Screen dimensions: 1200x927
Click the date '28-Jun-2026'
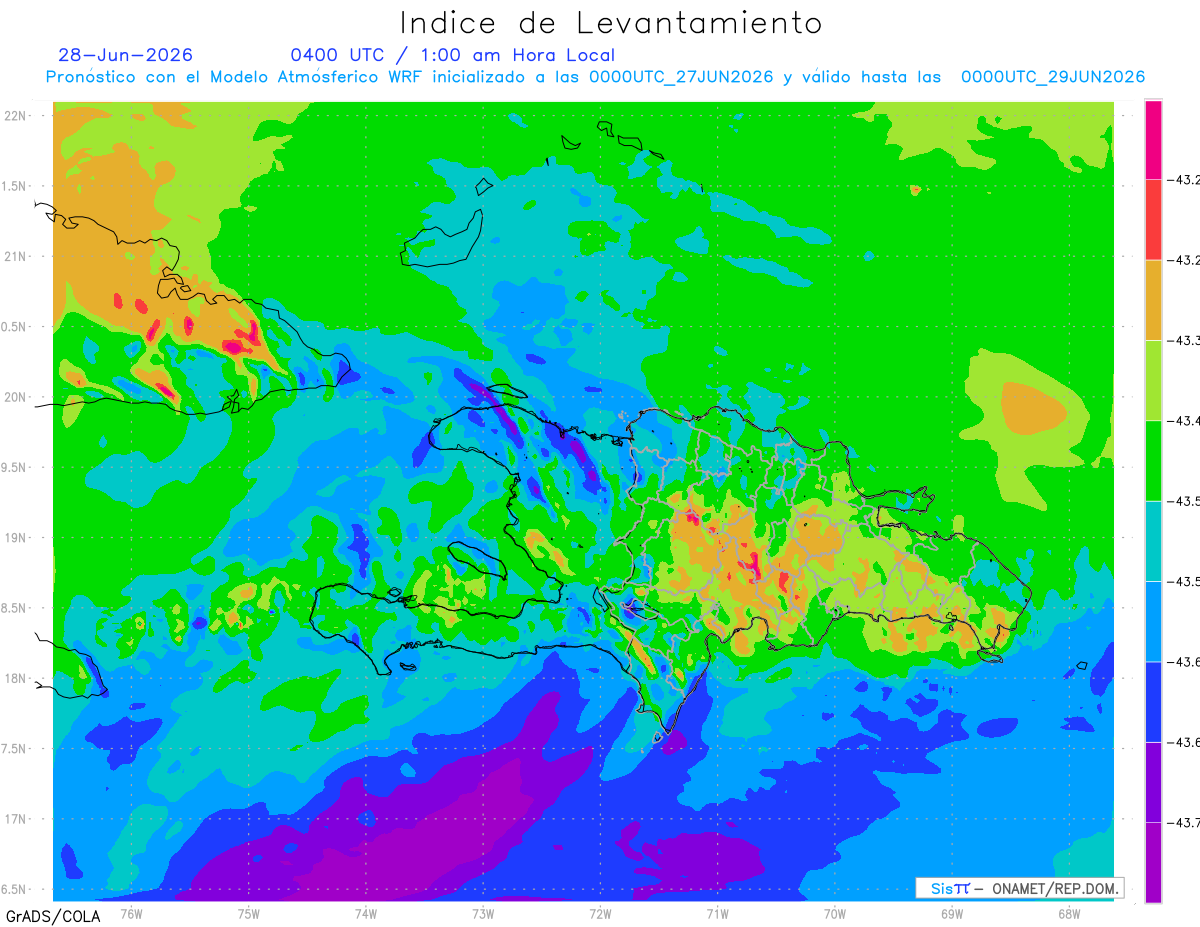126,55
